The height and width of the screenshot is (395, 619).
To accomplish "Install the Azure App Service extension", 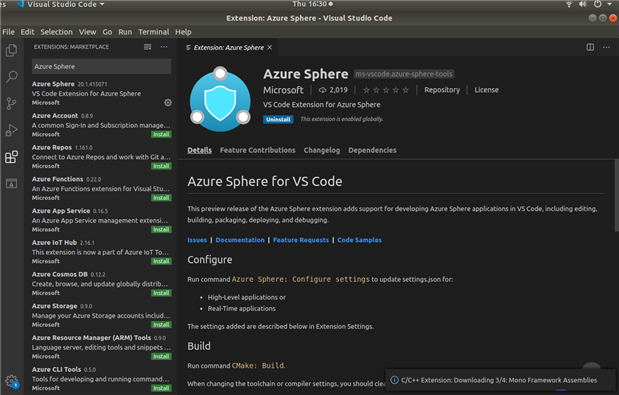I will [161, 230].
